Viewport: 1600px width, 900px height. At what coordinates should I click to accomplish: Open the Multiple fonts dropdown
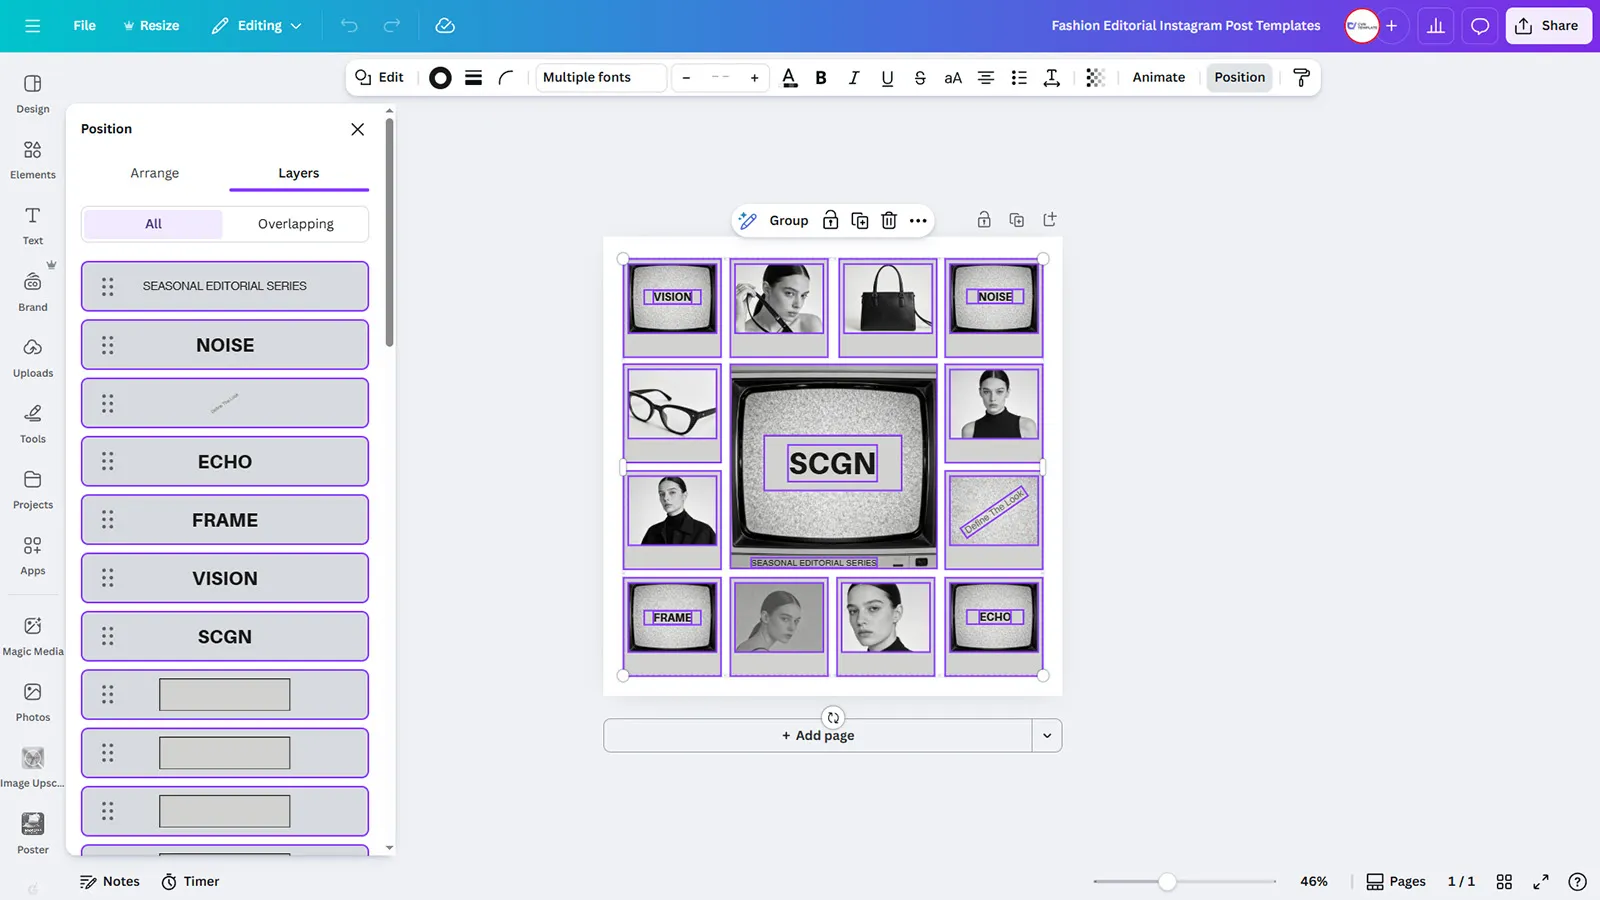pos(601,78)
